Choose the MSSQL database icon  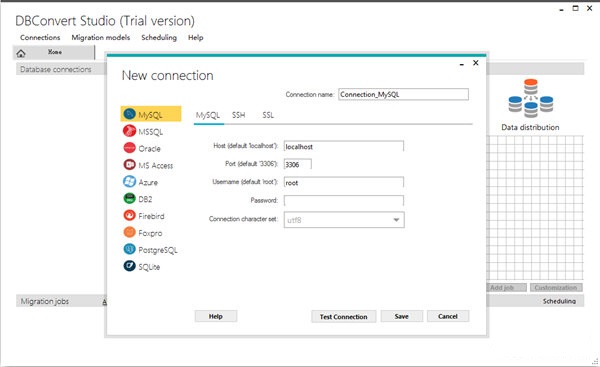pos(129,131)
